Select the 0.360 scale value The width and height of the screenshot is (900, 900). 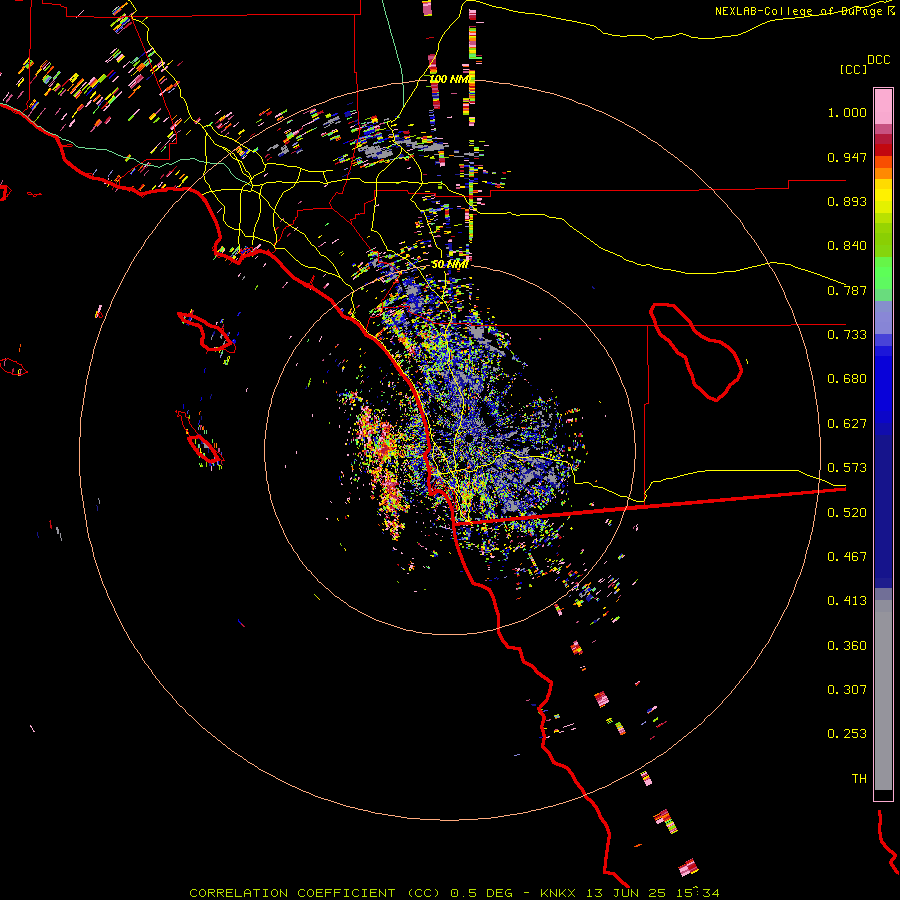(x=847, y=646)
